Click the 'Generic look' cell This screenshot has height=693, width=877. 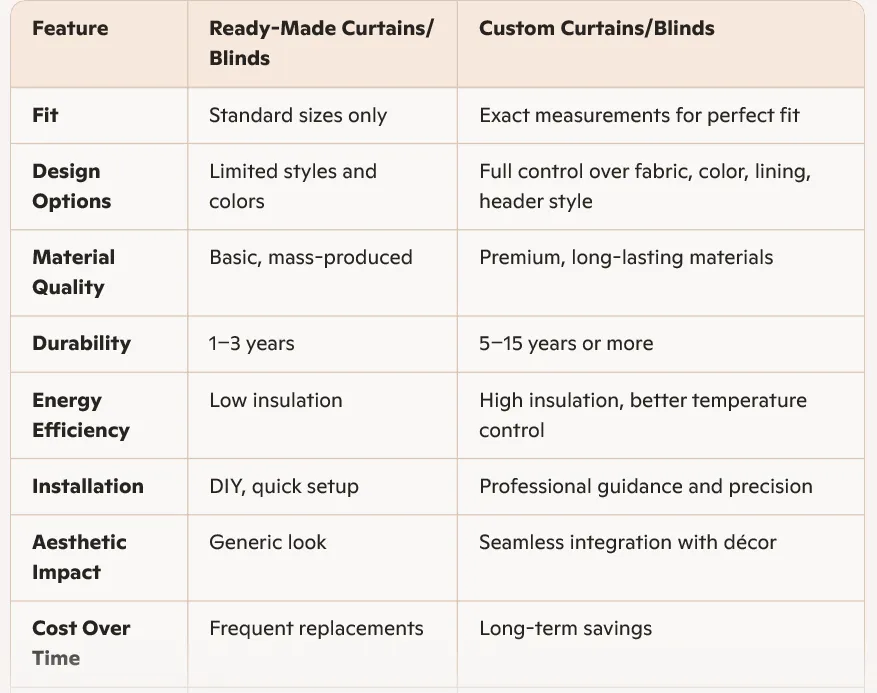click(x=267, y=542)
